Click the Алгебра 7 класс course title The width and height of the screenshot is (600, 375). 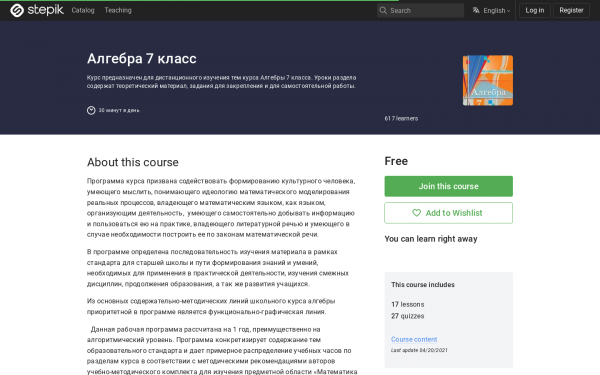pyautogui.click(x=142, y=59)
